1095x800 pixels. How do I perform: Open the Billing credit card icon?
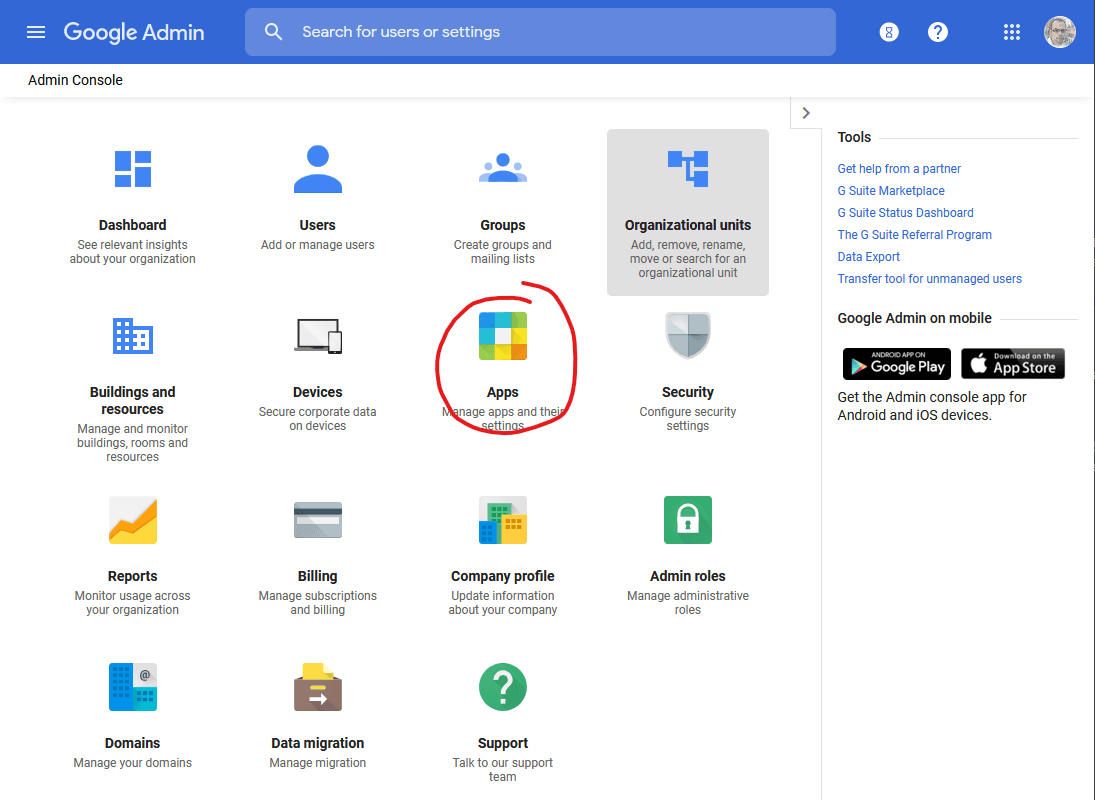click(317, 520)
